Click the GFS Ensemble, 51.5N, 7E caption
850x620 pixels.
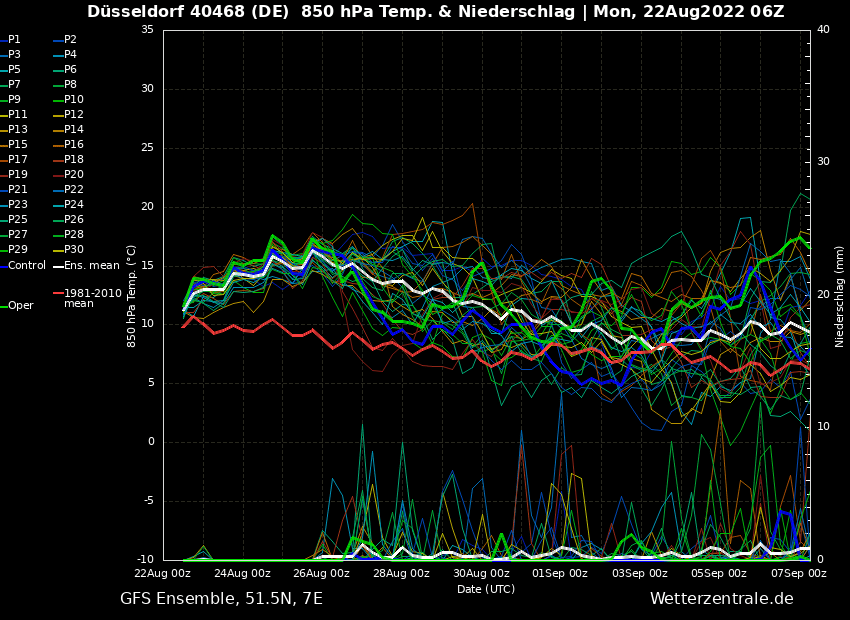coord(221,599)
